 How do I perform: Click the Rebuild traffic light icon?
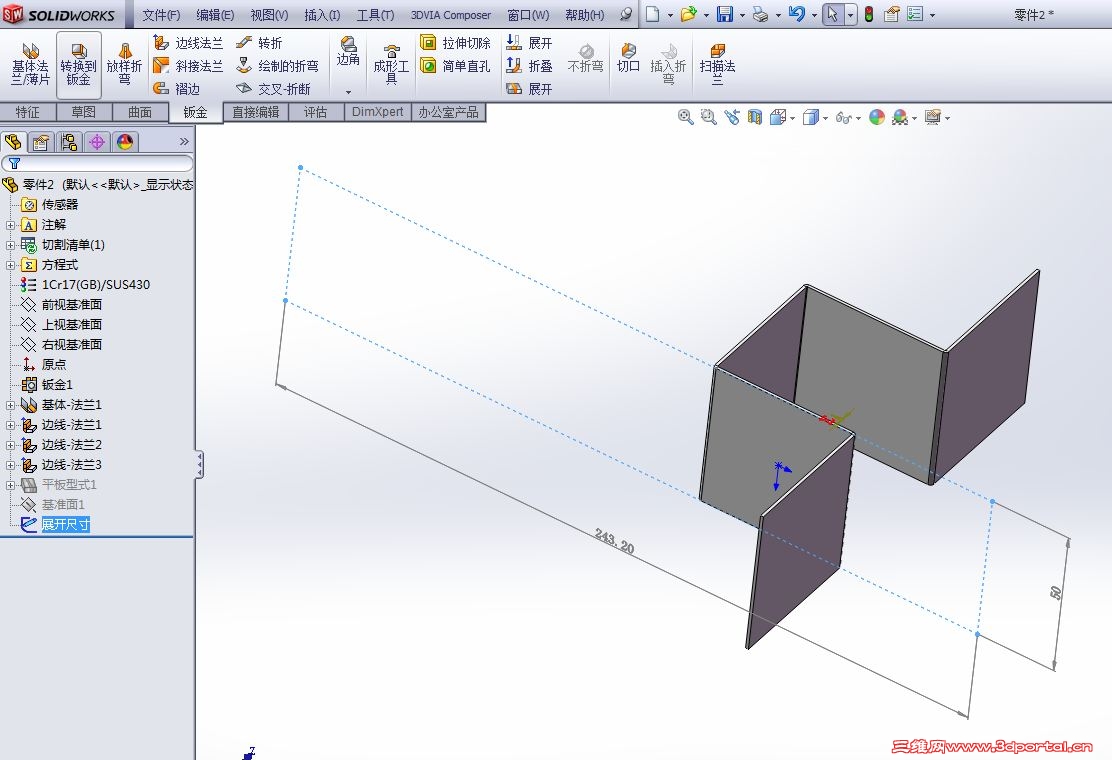(869, 14)
